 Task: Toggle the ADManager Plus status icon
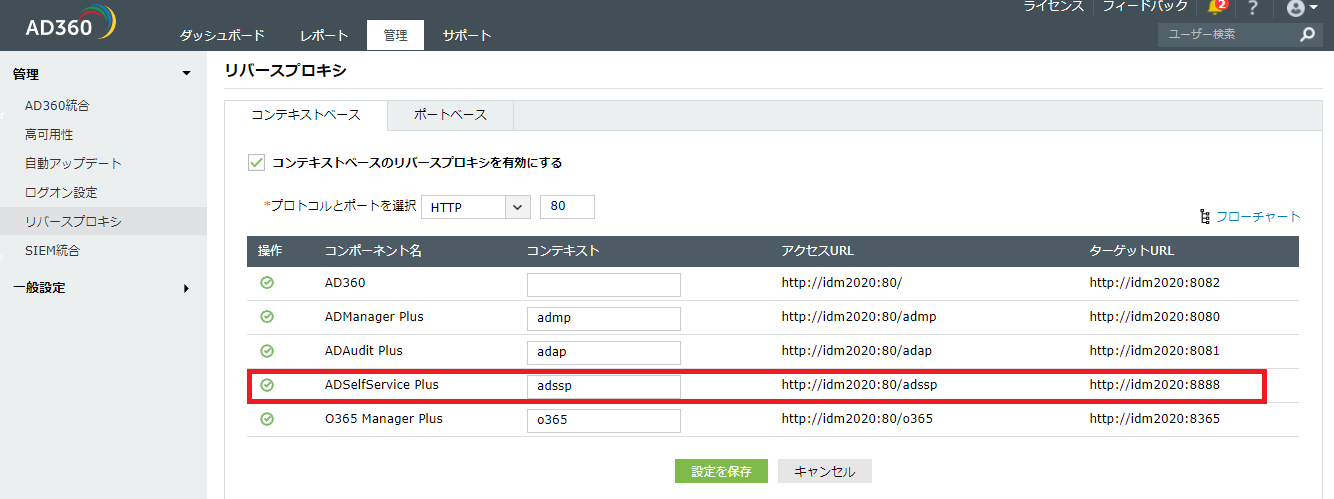coord(267,317)
